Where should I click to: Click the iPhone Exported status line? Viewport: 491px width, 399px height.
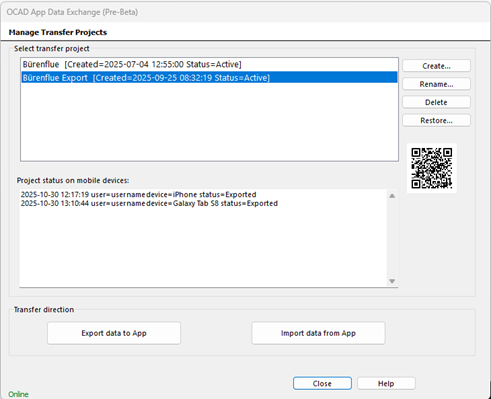click(x=138, y=194)
